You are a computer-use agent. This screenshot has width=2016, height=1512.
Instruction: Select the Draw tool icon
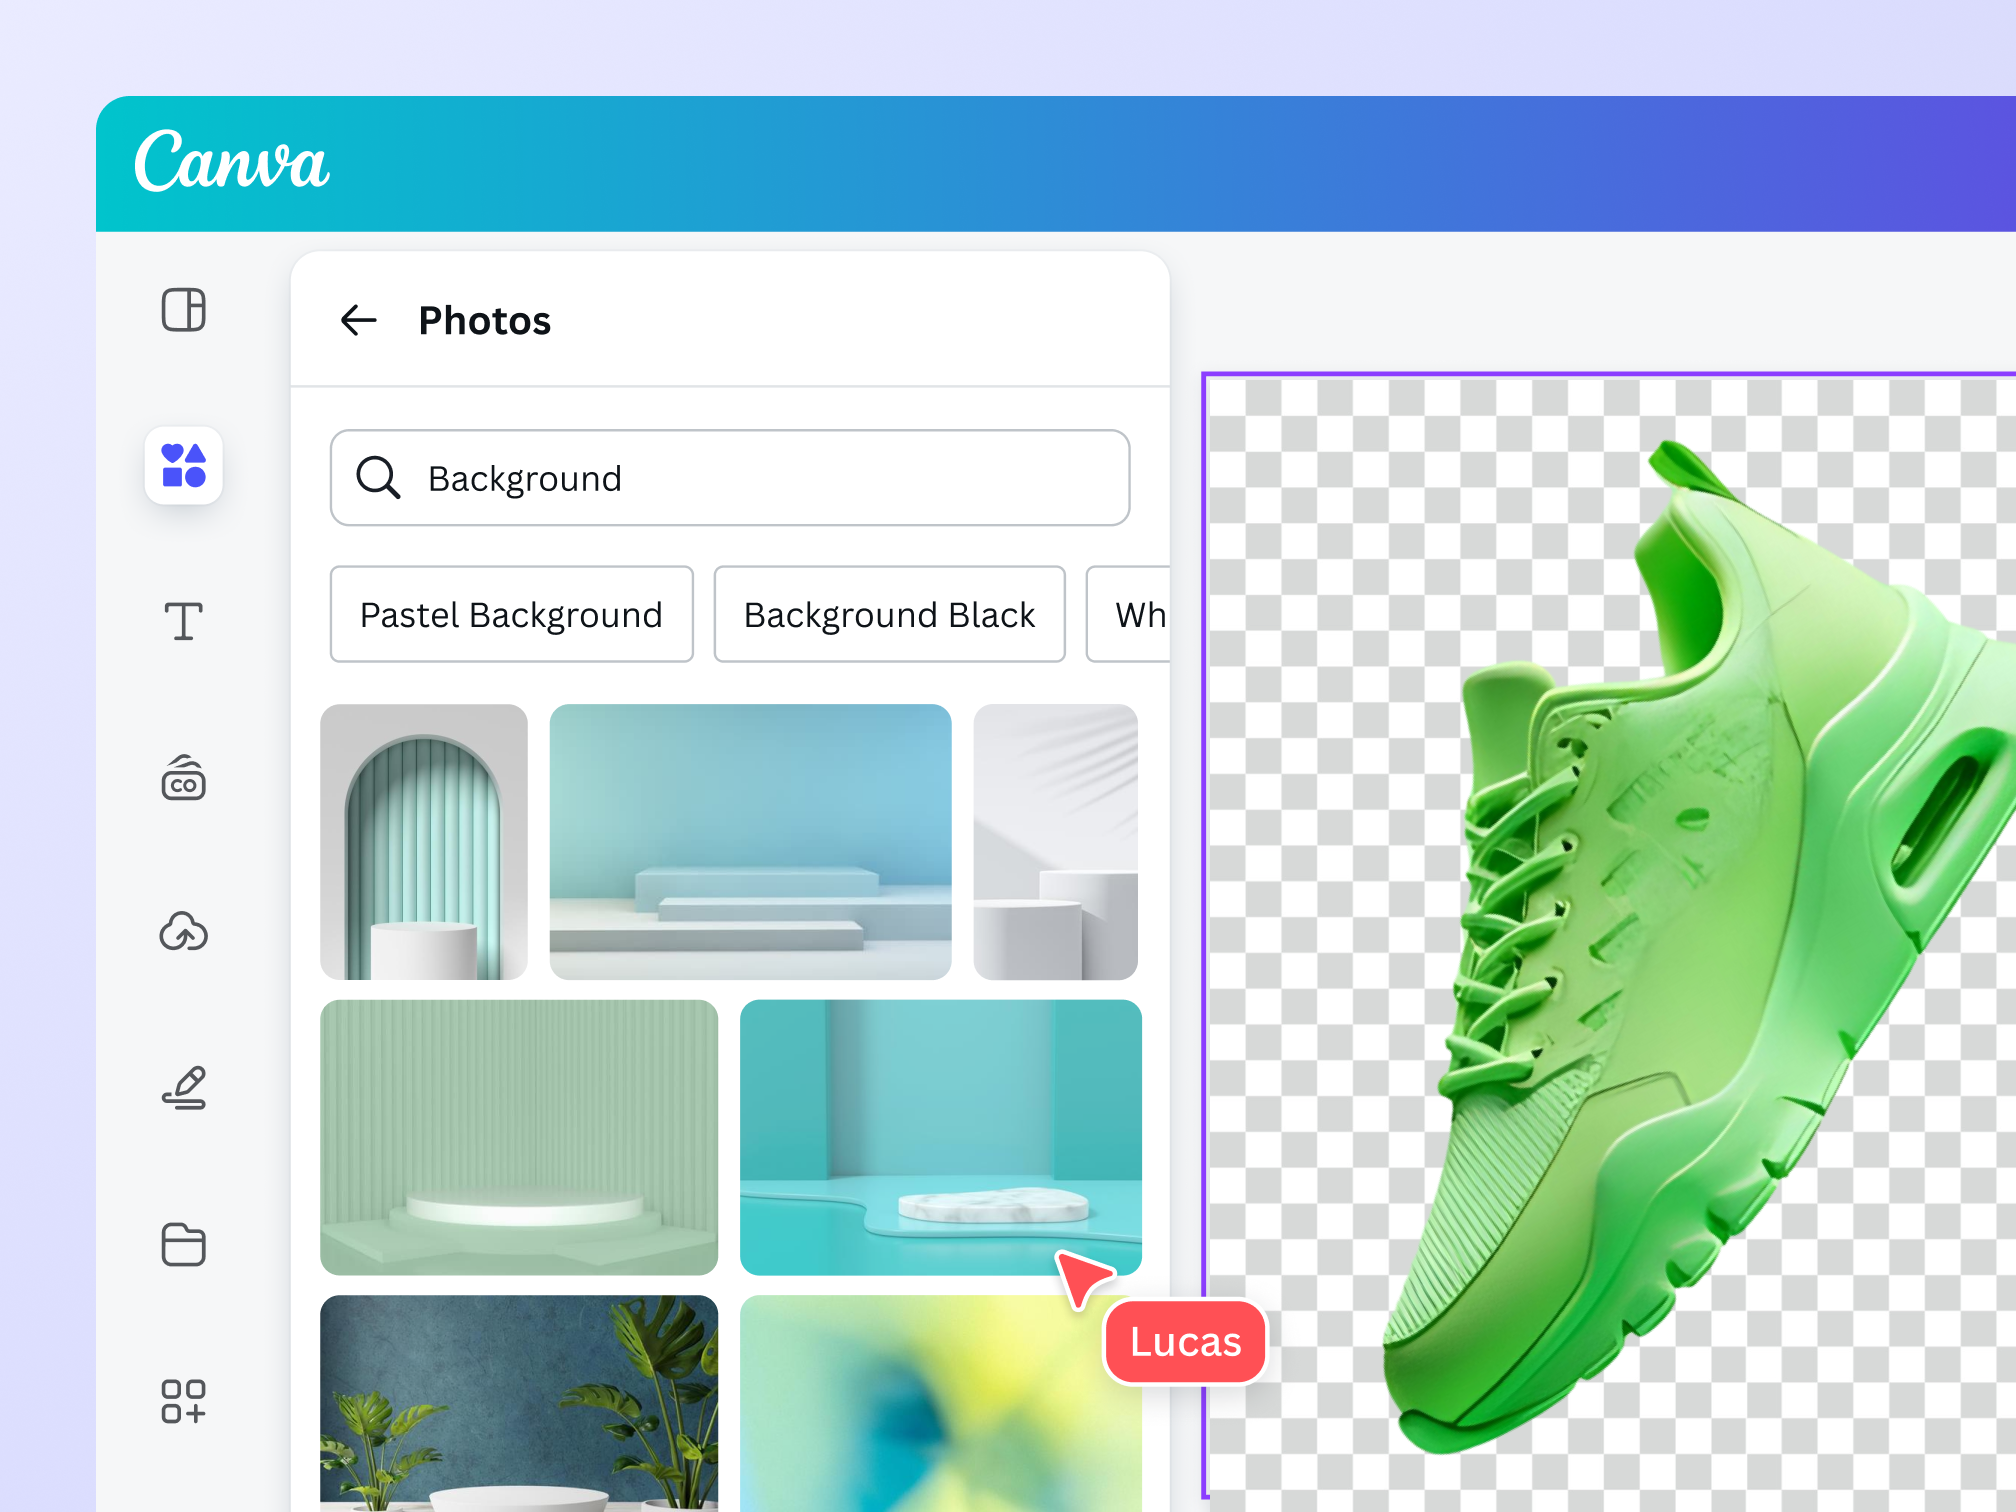point(183,1088)
